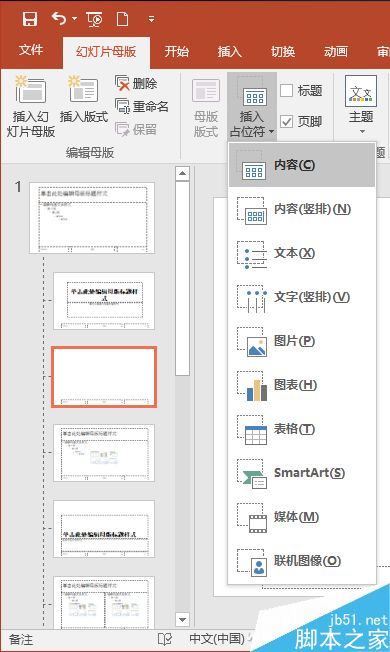The height and width of the screenshot is (652, 390).
Task: Switch to the 切换 tab
Action: pos(283,52)
